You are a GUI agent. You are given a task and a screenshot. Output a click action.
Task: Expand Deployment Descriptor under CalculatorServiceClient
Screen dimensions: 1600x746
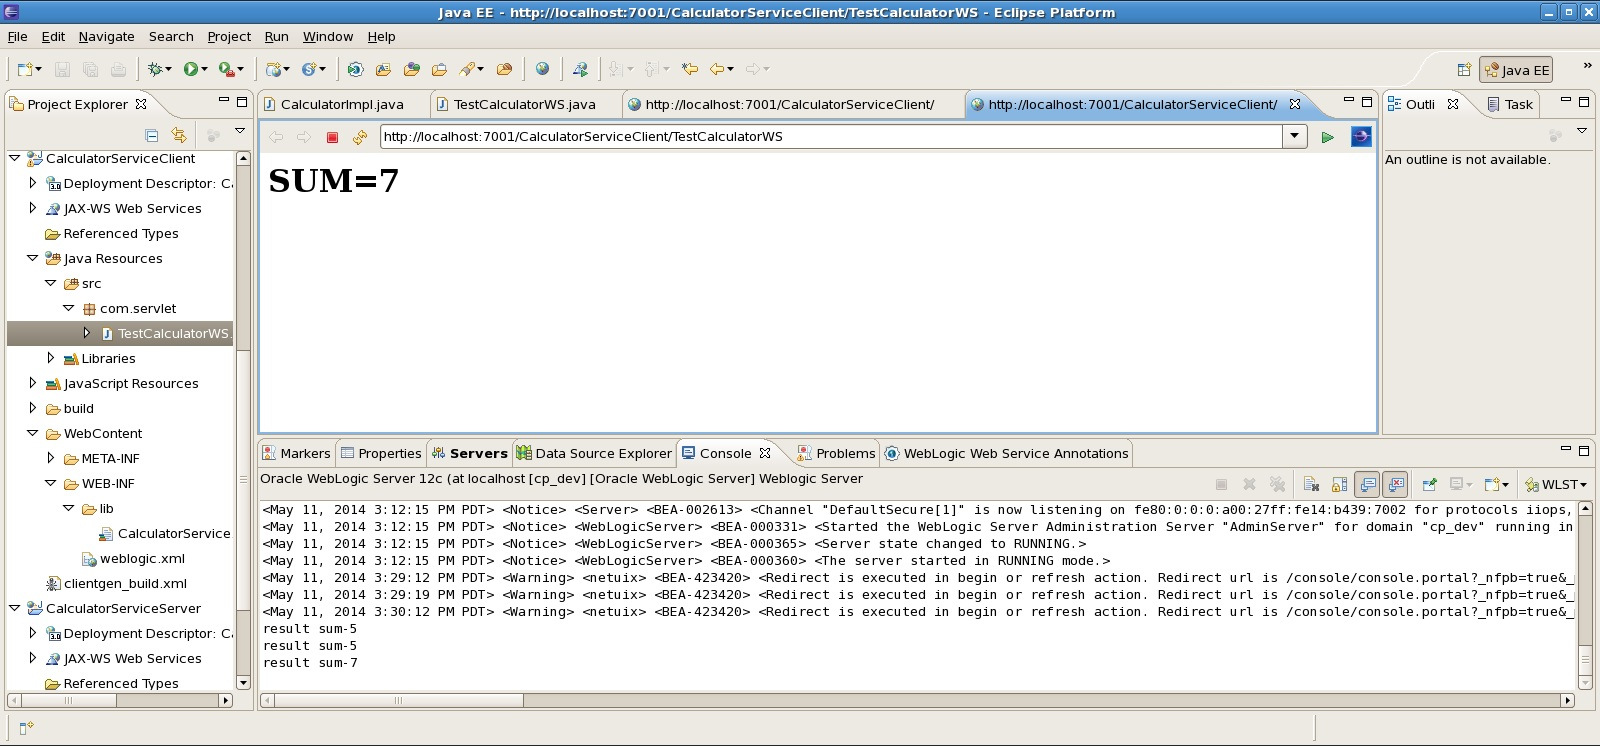tap(32, 183)
